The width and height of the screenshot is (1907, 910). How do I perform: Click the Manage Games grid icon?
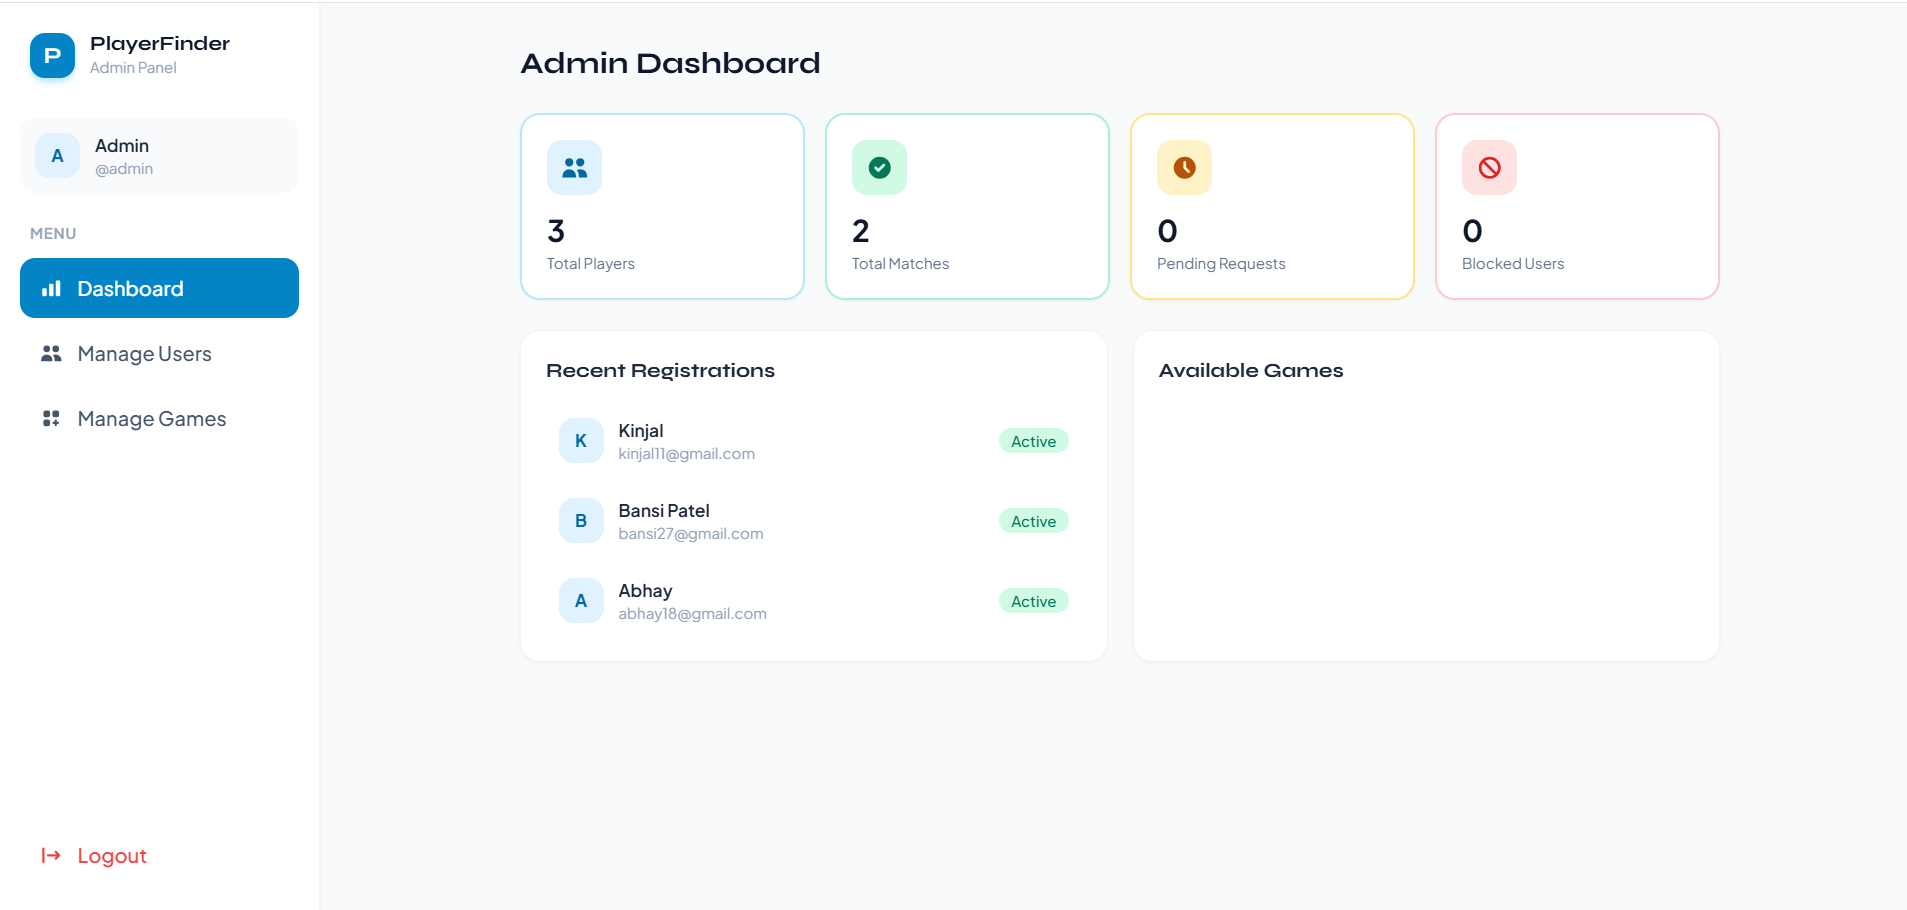point(51,419)
